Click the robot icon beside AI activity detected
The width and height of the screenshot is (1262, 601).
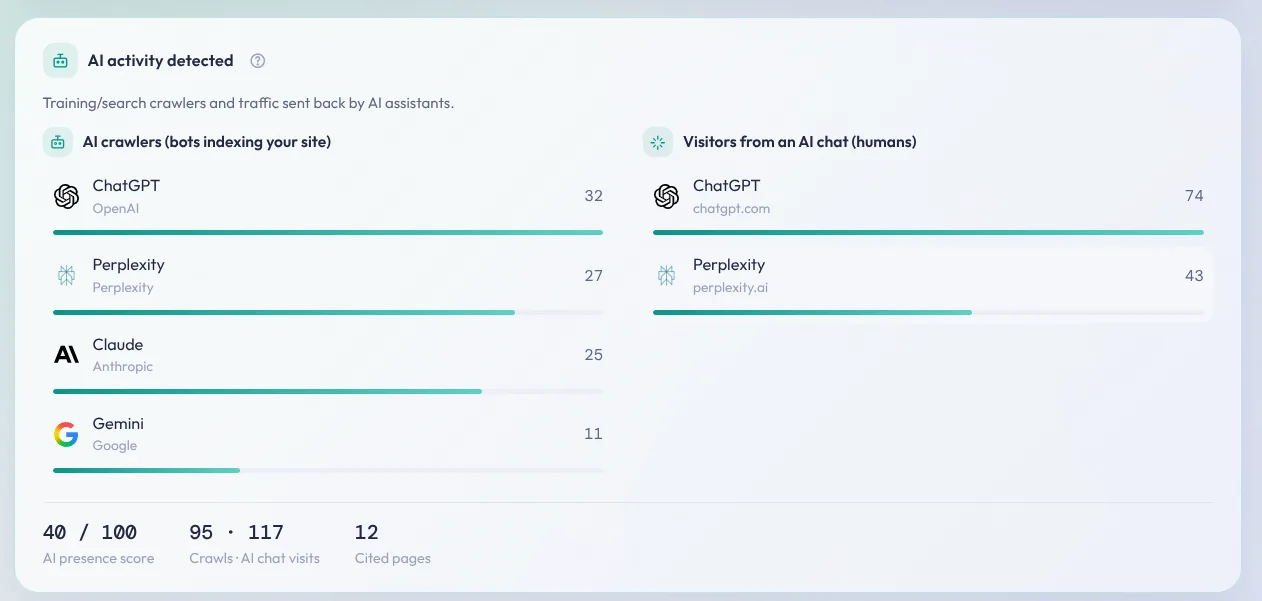tap(60, 61)
